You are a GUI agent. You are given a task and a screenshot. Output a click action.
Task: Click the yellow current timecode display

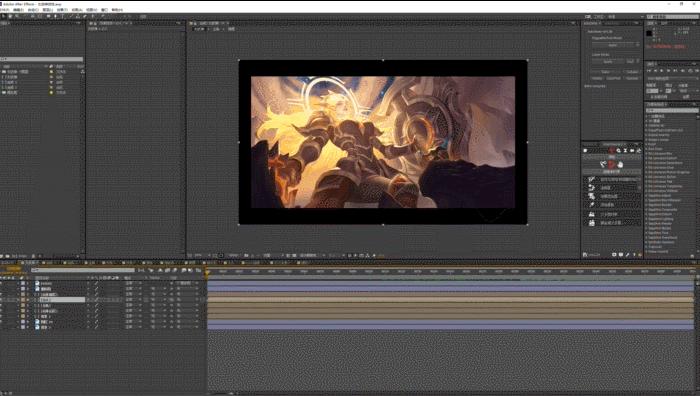[x=13, y=269]
